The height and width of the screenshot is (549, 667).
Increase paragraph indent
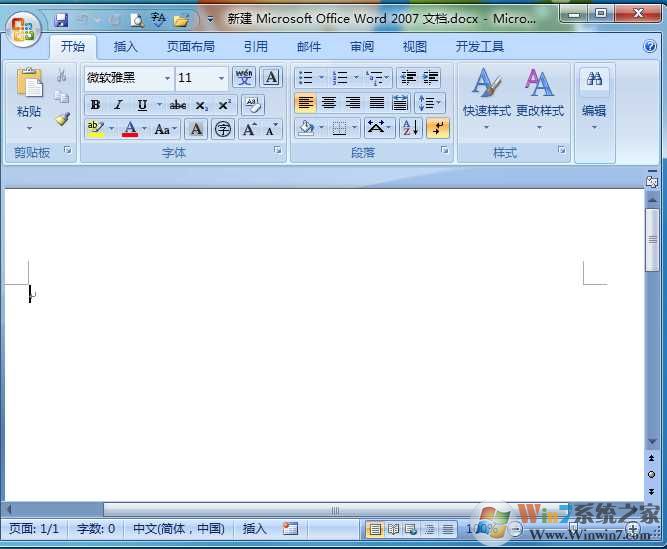431,77
